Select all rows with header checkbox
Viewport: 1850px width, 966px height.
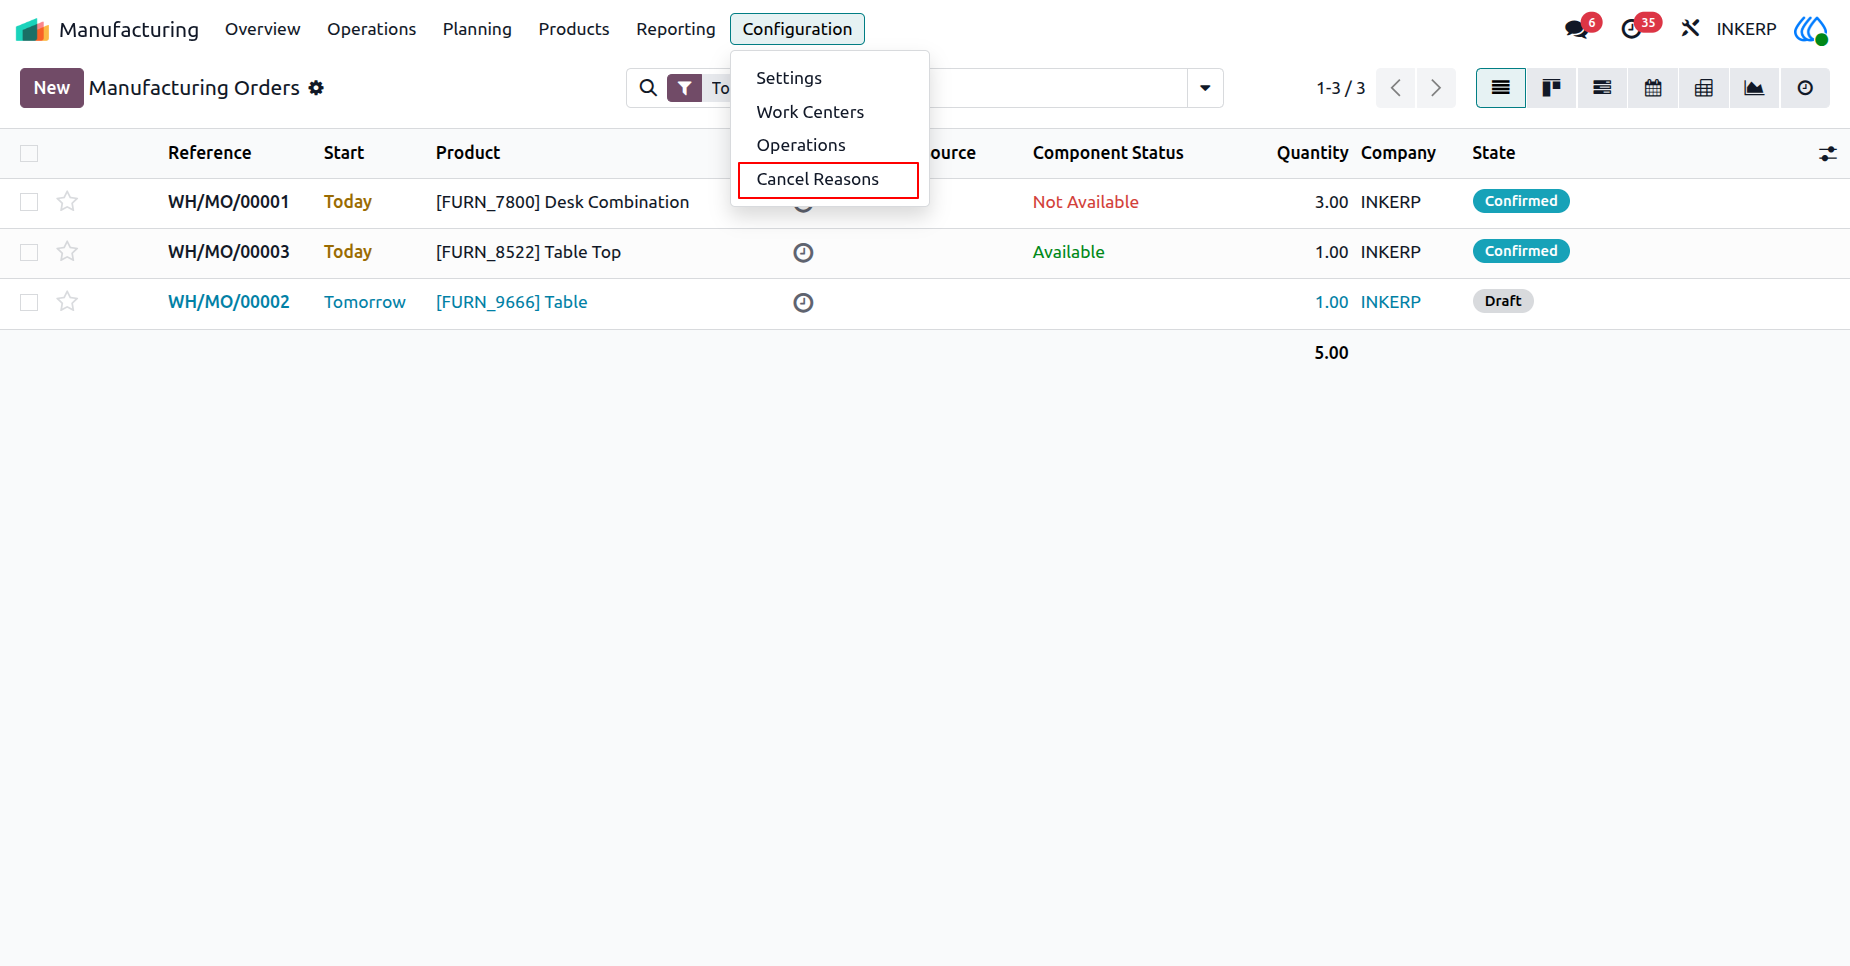pos(29,153)
